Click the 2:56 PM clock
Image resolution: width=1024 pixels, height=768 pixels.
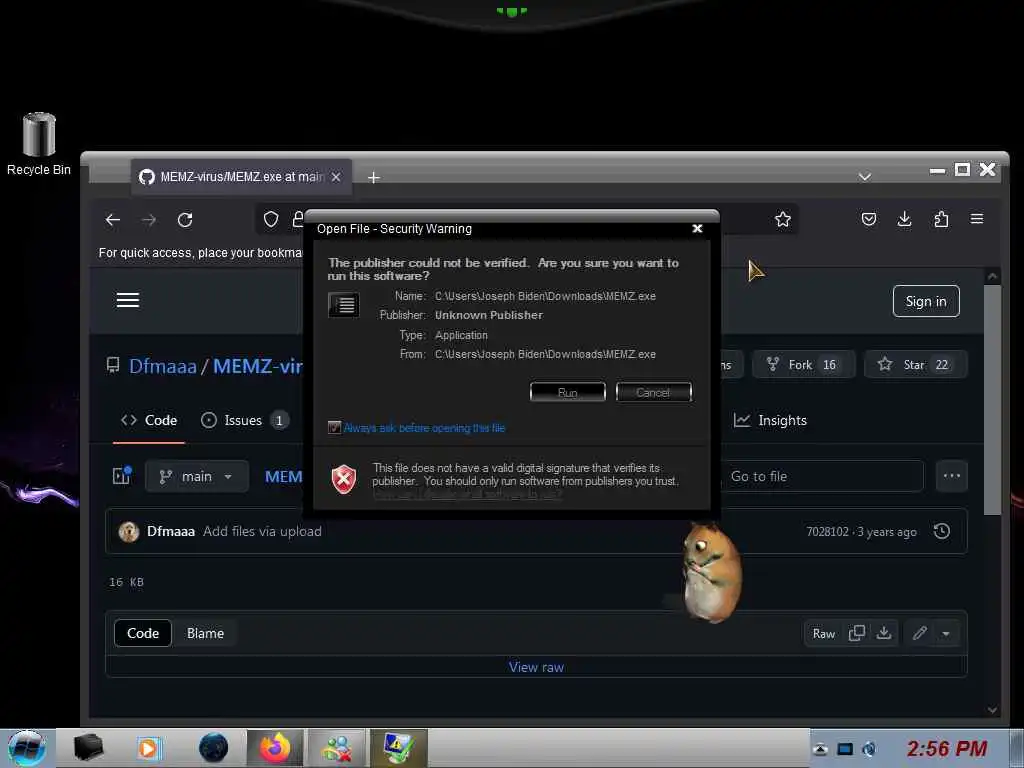[x=946, y=748]
